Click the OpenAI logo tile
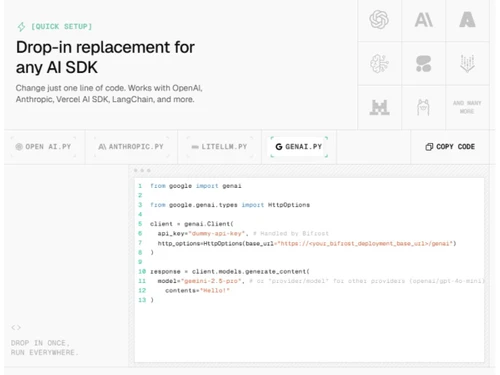The width and height of the screenshot is (500, 375). pyautogui.click(x=379, y=20)
